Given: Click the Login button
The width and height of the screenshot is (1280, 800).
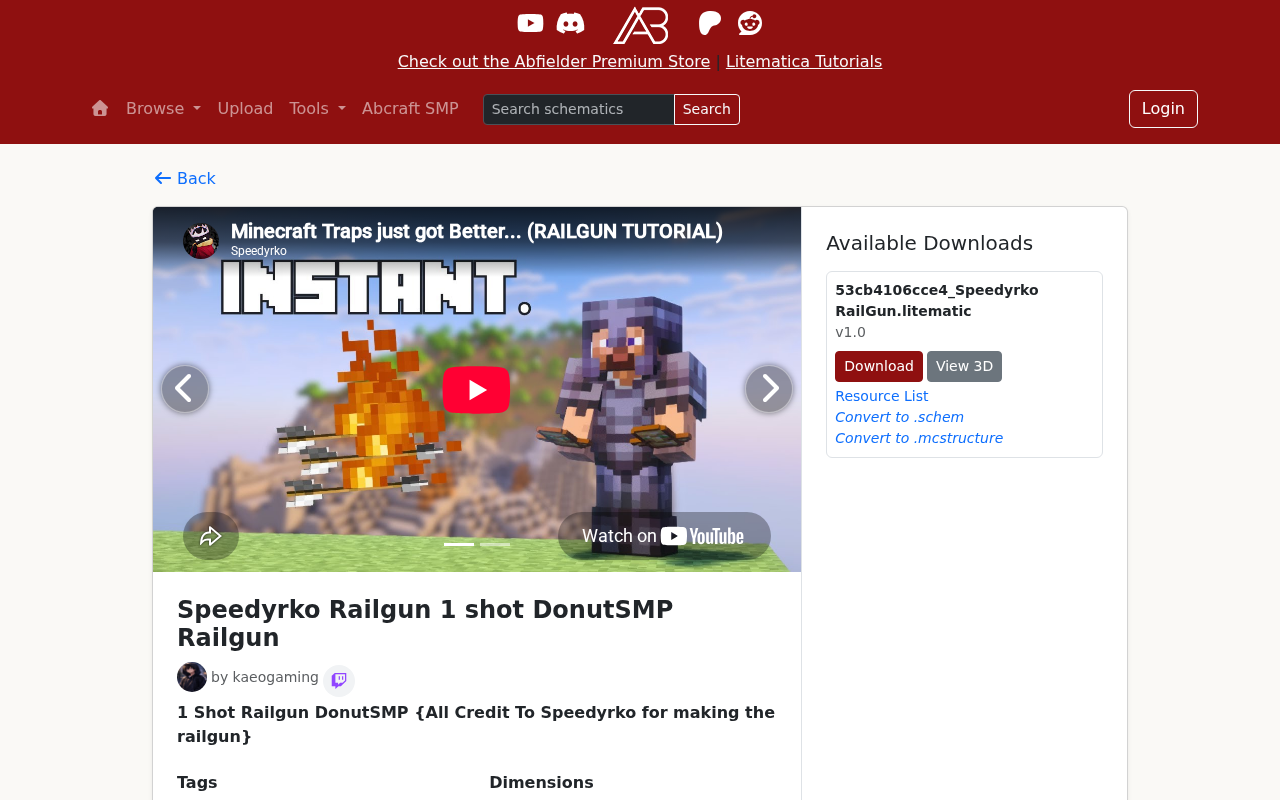Looking at the screenshot, I should pyautogui.click(x=1163, y=109).
